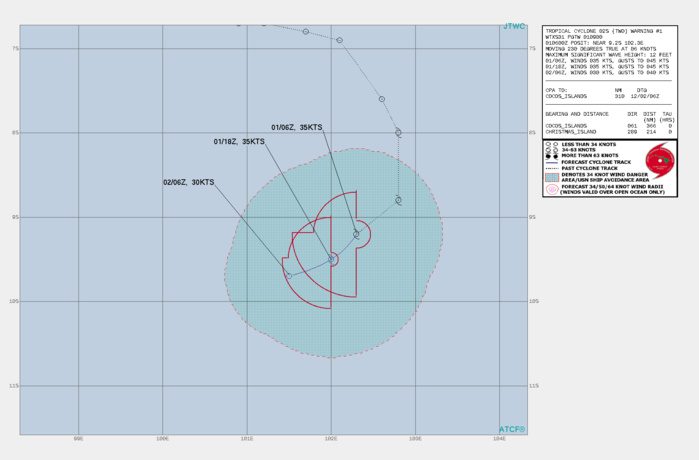This screenshot has height=460, width=699.
Task: Click the 01/06Z, 35KTS map label
Action: point(297,127)
